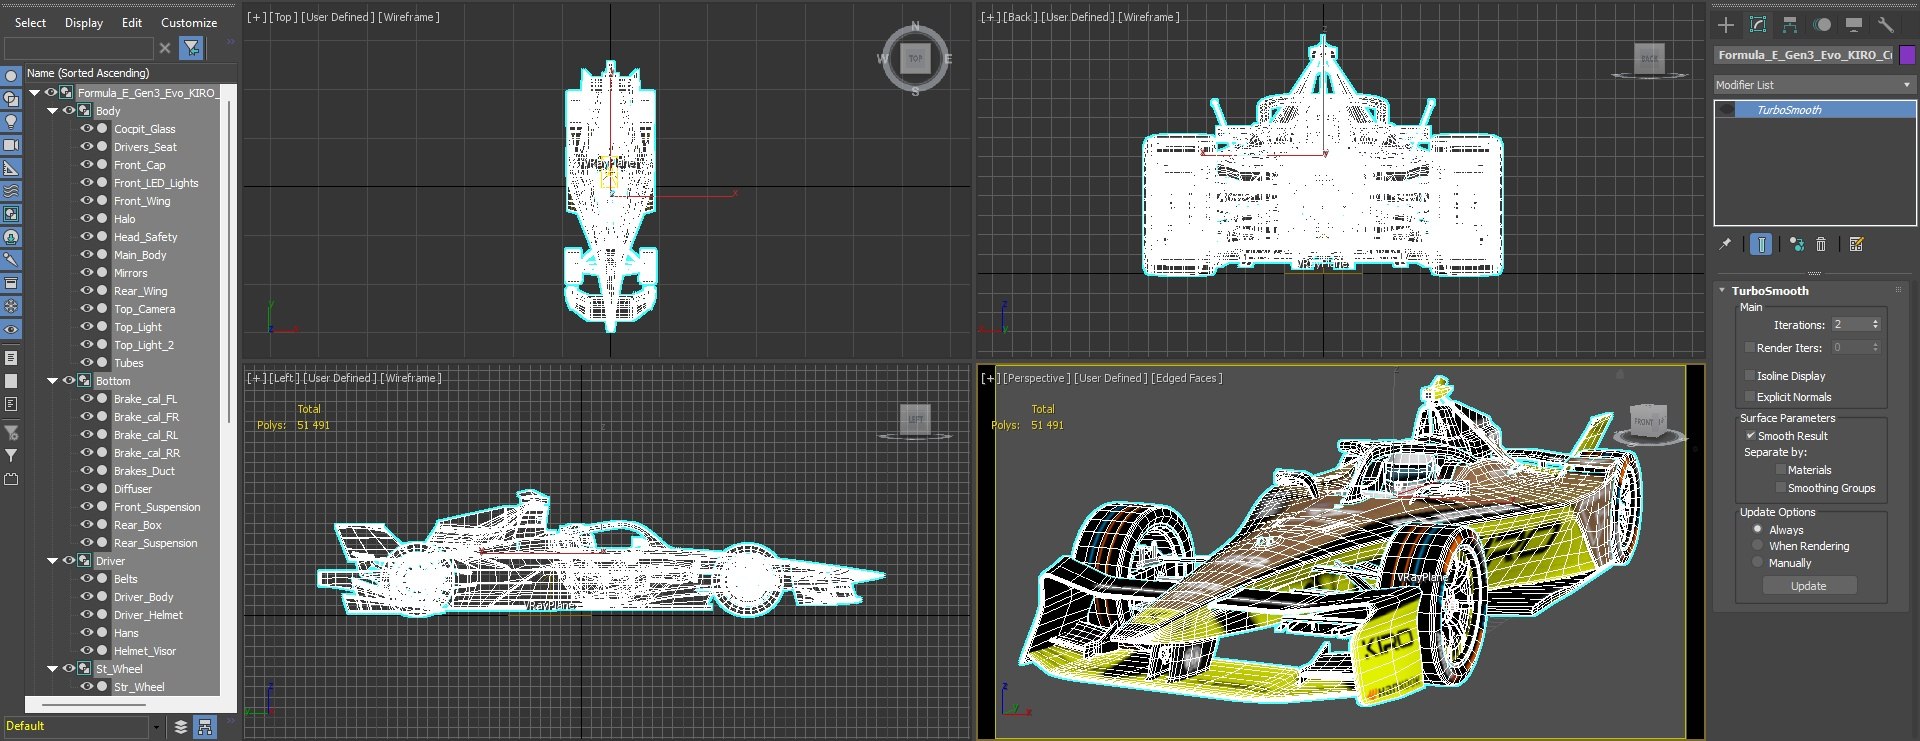This screenshot has width=1920, height=741.
Task: Click the Update button
Action: tap(1808, 586)
